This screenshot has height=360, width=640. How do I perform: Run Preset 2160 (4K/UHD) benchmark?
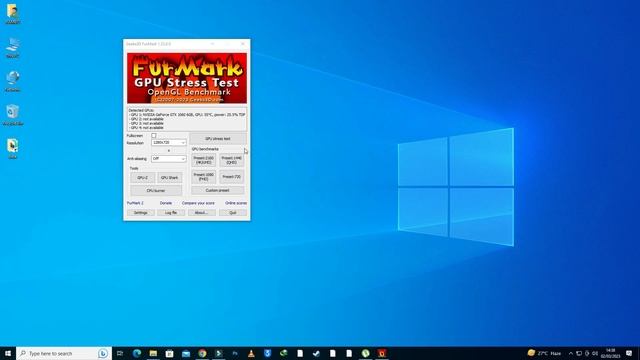coord(203,160)
